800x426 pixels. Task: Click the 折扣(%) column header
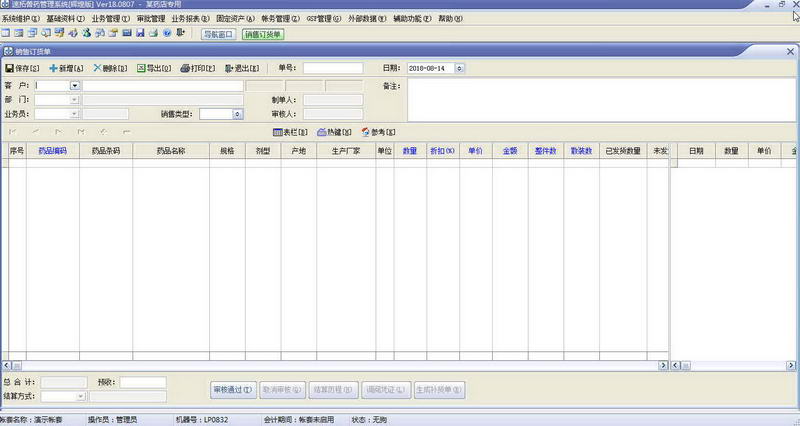point(443,151)
